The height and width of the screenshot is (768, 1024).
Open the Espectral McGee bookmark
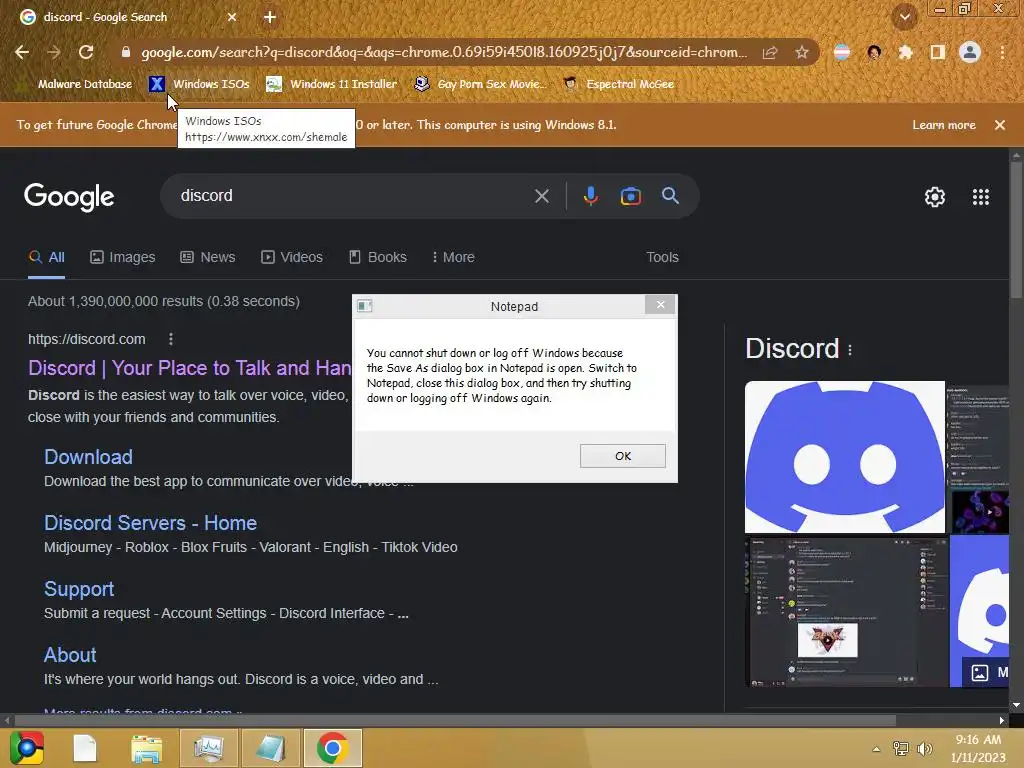pos(618,84)
